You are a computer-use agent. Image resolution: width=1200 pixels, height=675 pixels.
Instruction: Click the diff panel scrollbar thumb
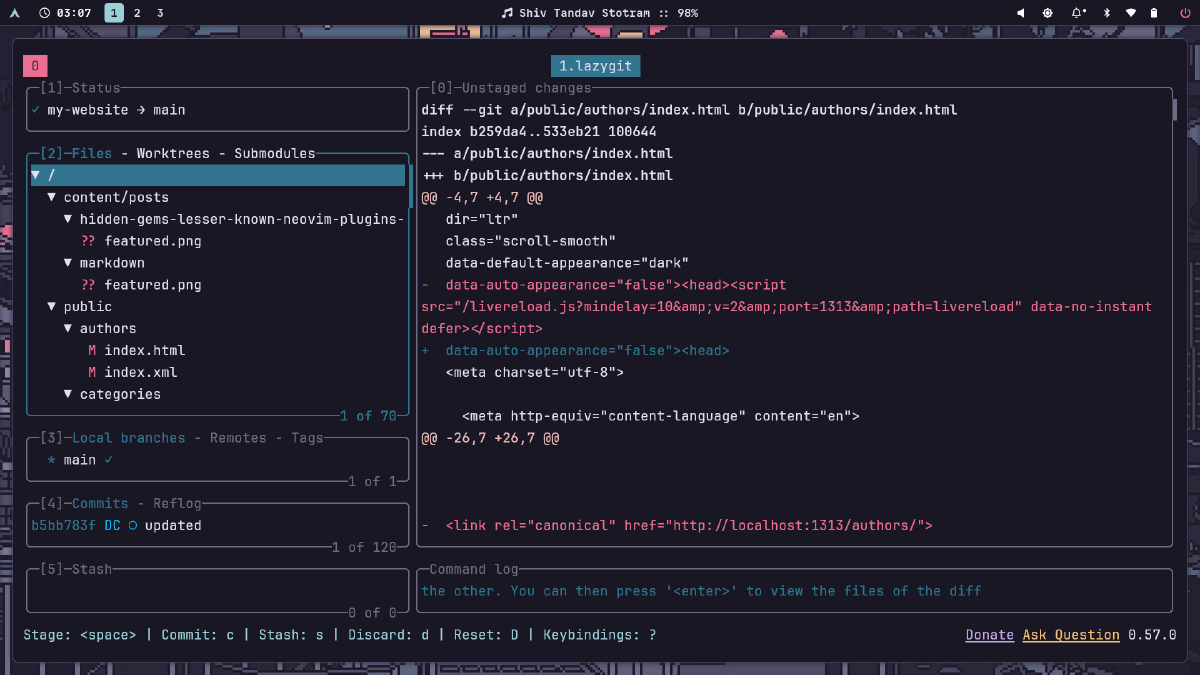coord(1174,109)
